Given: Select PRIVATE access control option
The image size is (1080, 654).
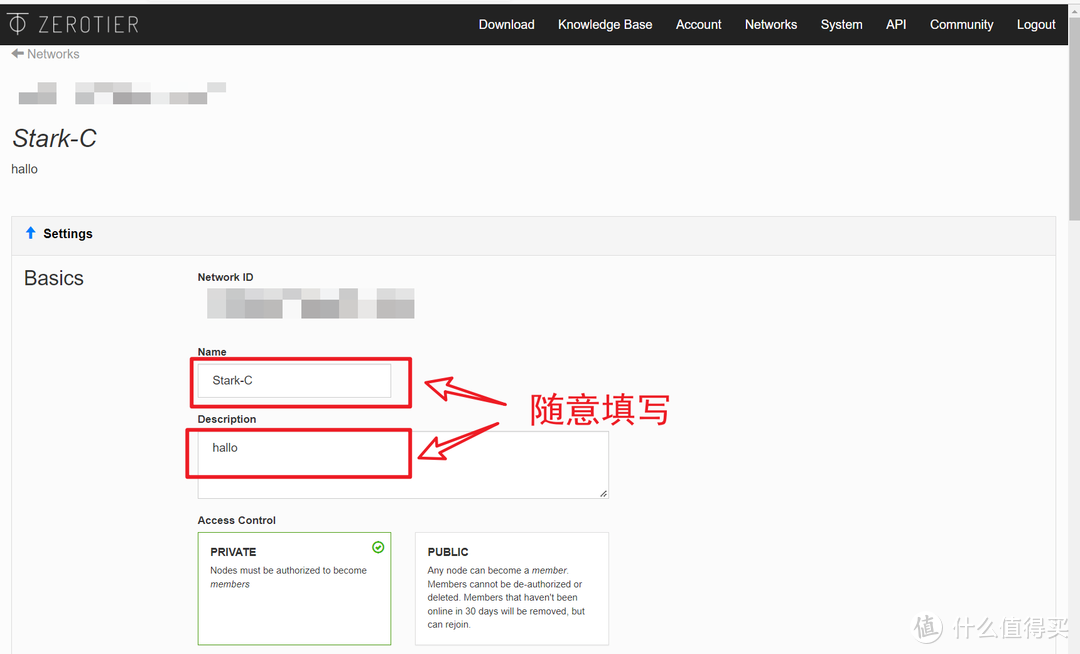Looking at the screenshot, I should click(x=294, y=589).
